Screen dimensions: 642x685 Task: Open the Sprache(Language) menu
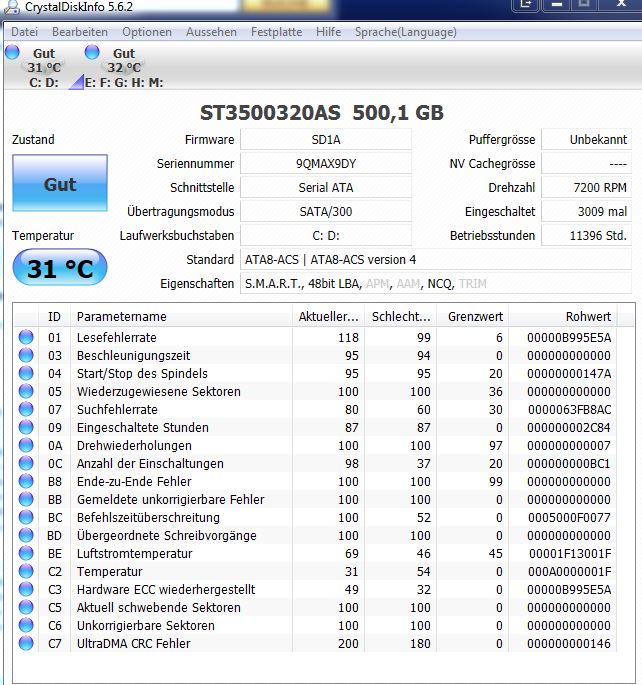(x=406, y=32)
